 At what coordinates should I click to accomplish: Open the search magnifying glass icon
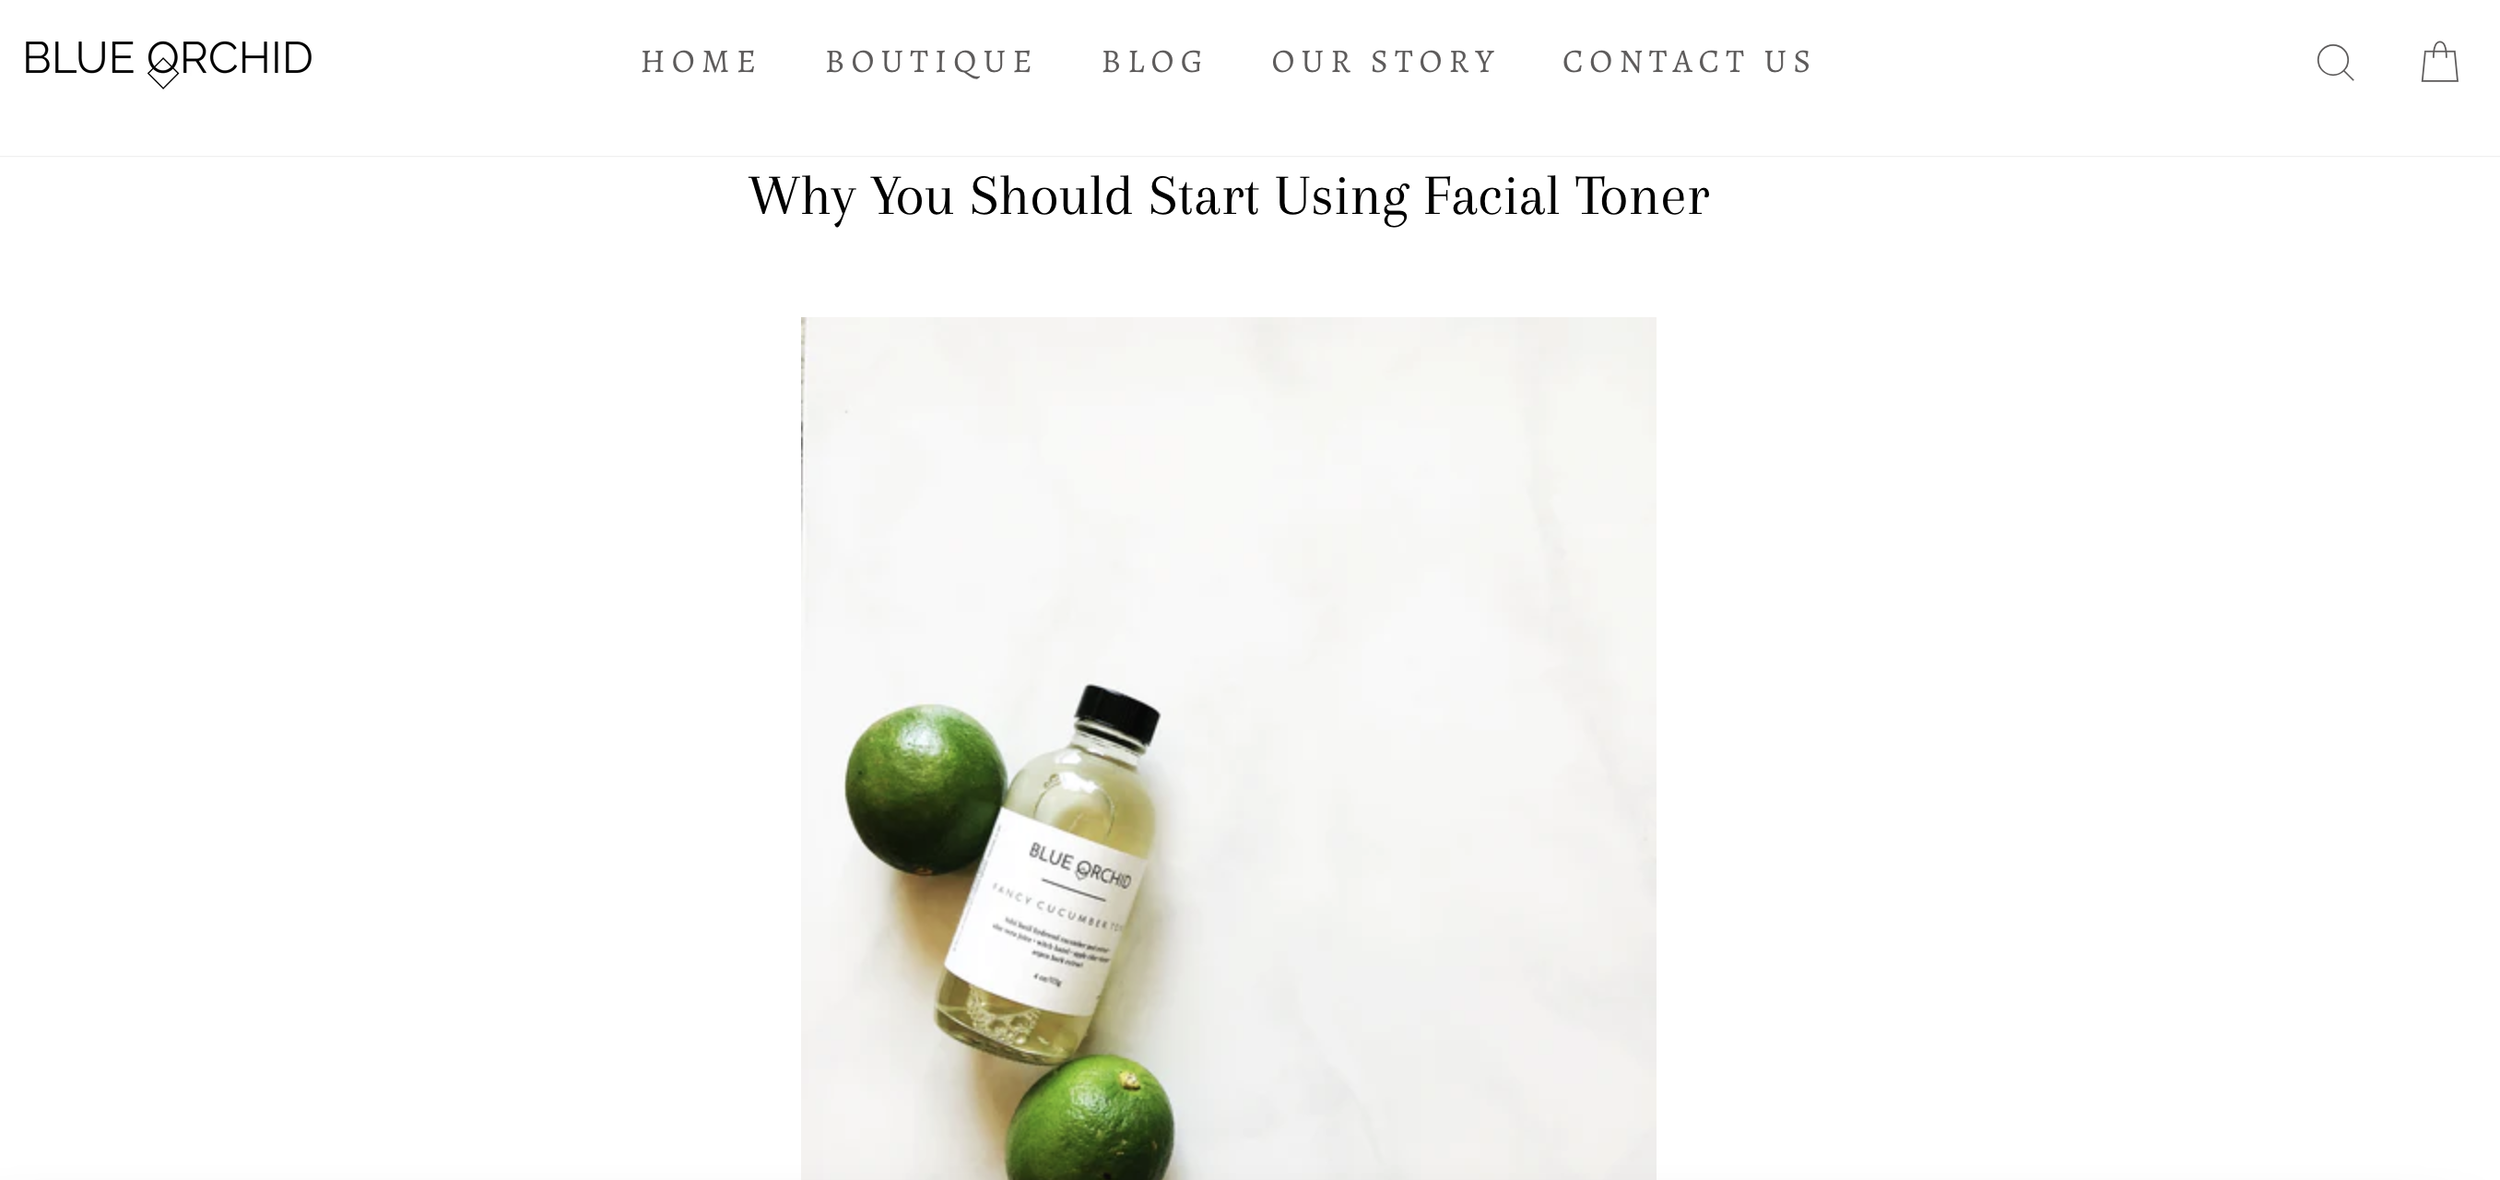pos(2335,62)
